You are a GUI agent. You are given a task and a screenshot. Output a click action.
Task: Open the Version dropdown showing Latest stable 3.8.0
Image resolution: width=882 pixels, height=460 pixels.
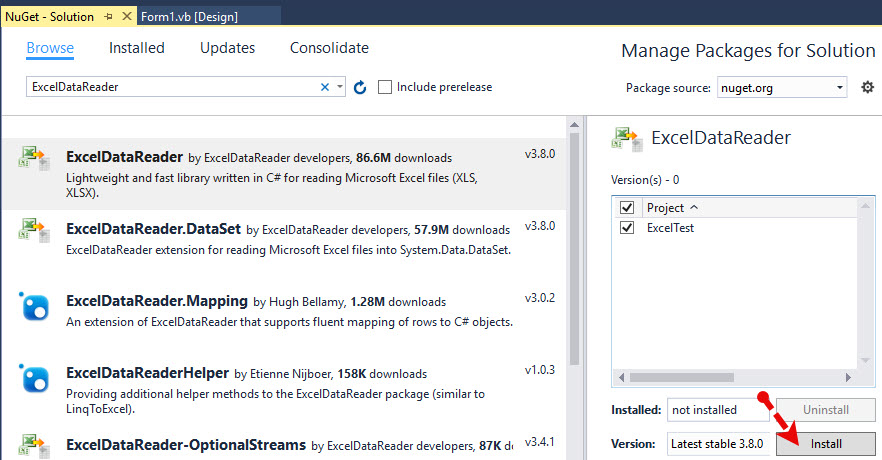pyautogui.click(x=718, y=443)
